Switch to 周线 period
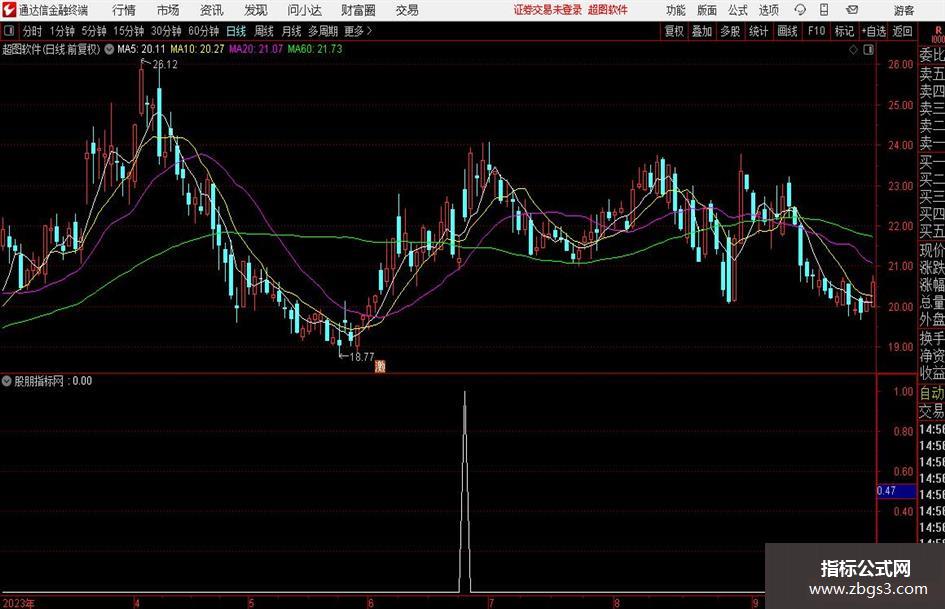Image resolution: width=945 pixels, height=609 pixels. pos(263,31)
